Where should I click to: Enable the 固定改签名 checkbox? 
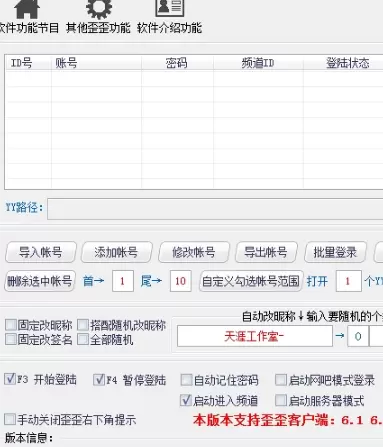pos(11,339)
